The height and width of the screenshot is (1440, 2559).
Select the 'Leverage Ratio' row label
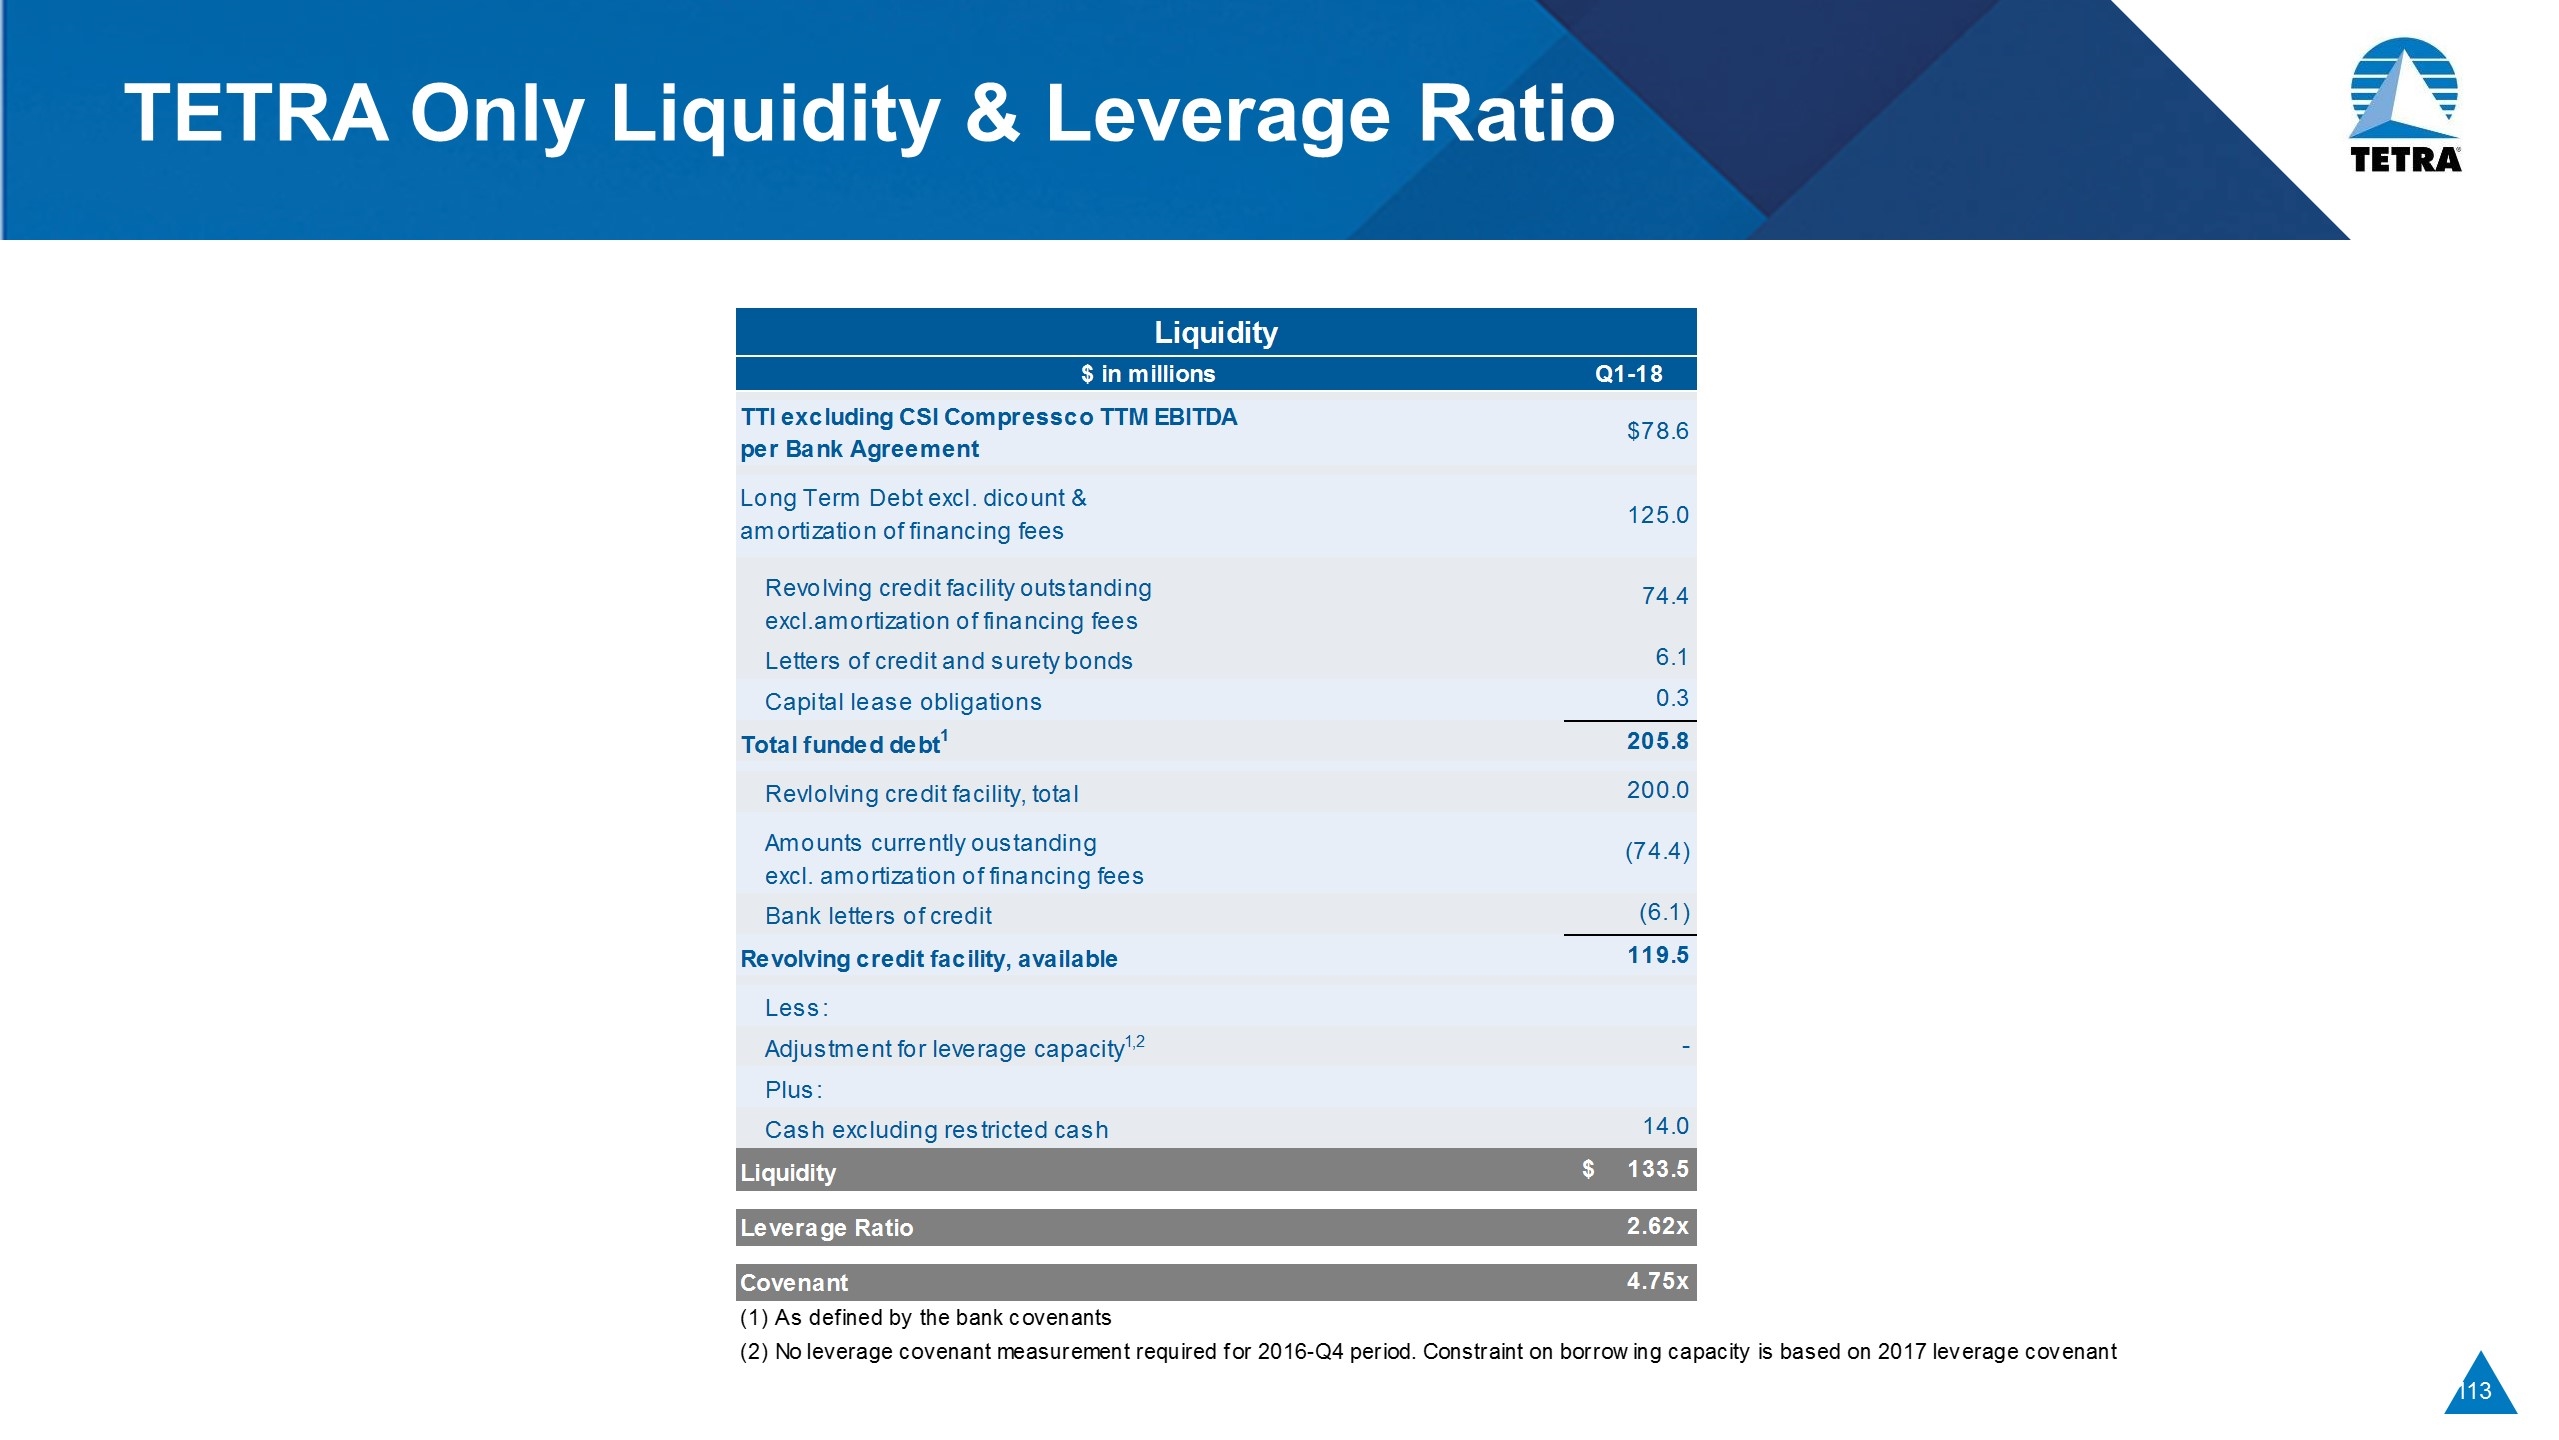click(826, 1228)
